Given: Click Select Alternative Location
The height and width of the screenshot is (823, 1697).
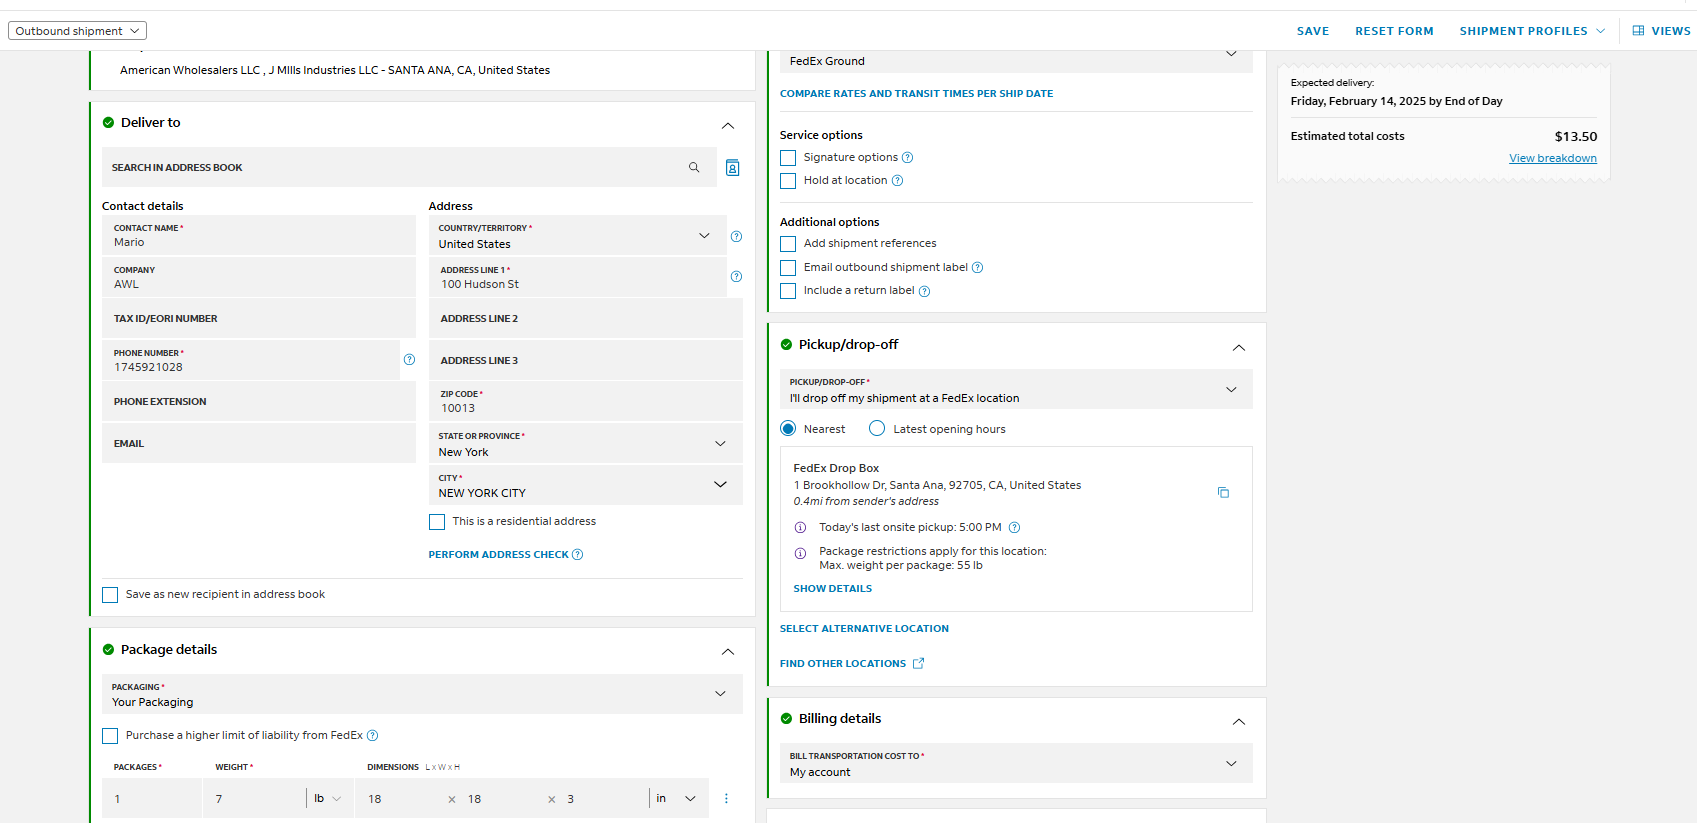Looking at the screenshot, I should pyautogui.click(x=864, y=629).
